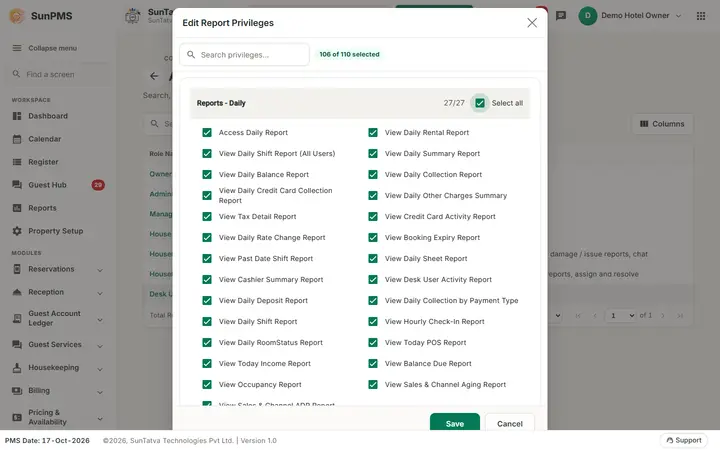The height and width of the screenshot is (450, 720).
Task: Click the Billing icon in sidebar
Action: click(x=17, y=391)
